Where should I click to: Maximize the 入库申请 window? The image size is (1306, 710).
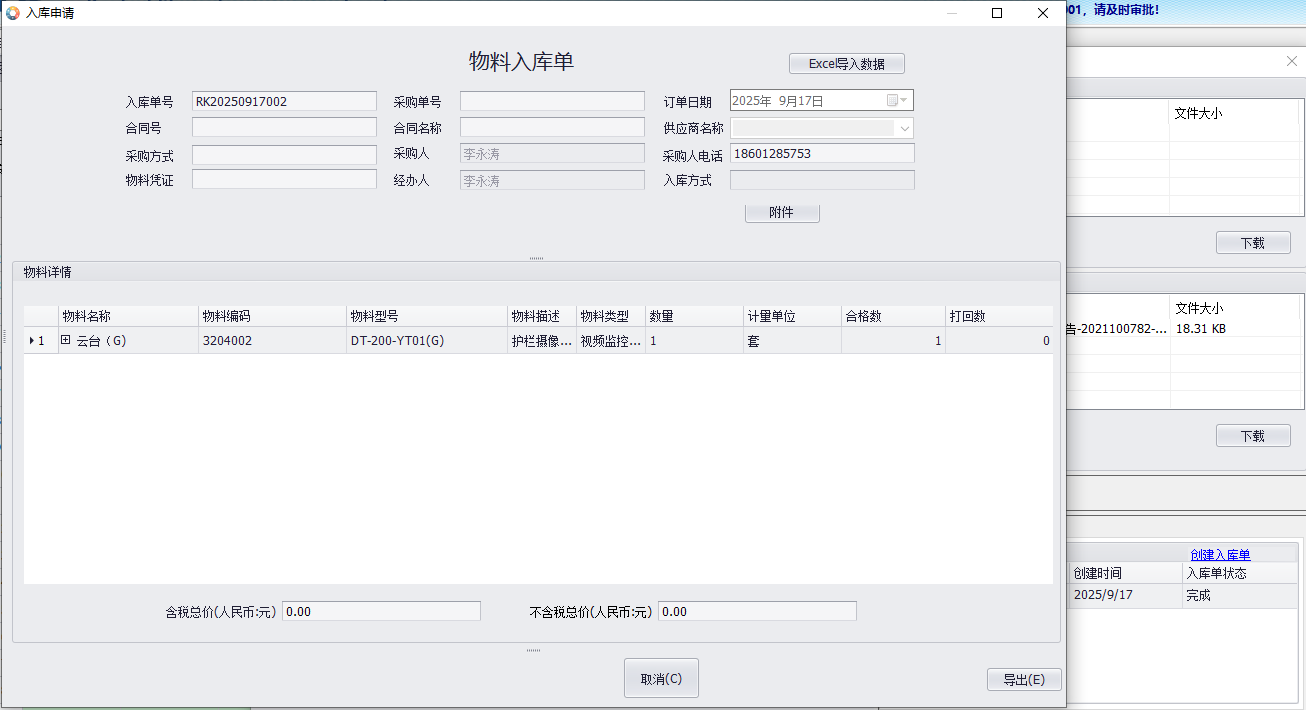point(996,13)
